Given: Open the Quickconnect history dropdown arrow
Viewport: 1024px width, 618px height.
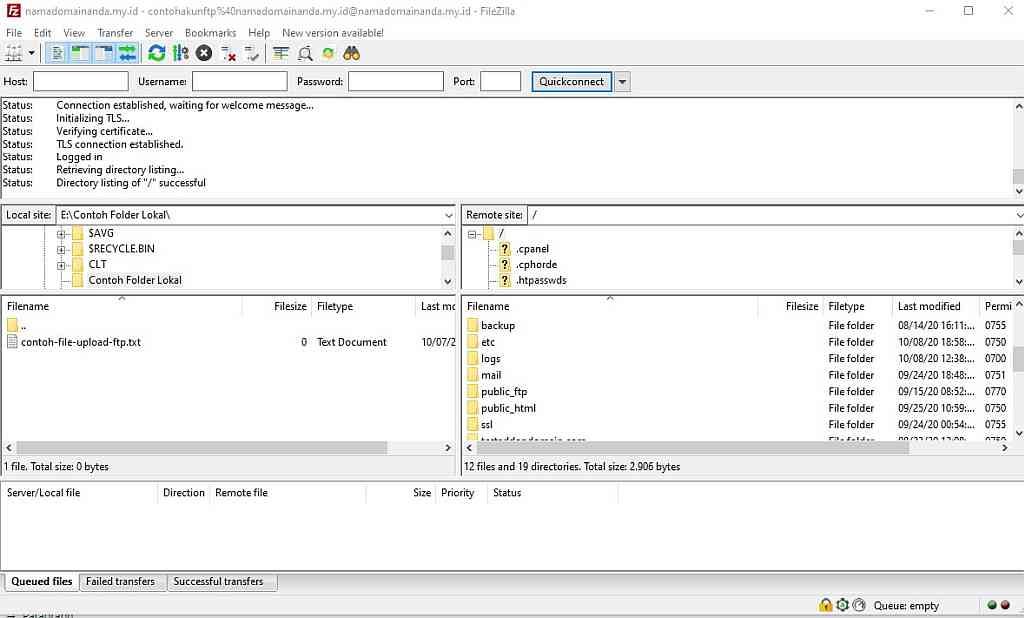Looking at the screenshot, I should [x=622, y=82].
